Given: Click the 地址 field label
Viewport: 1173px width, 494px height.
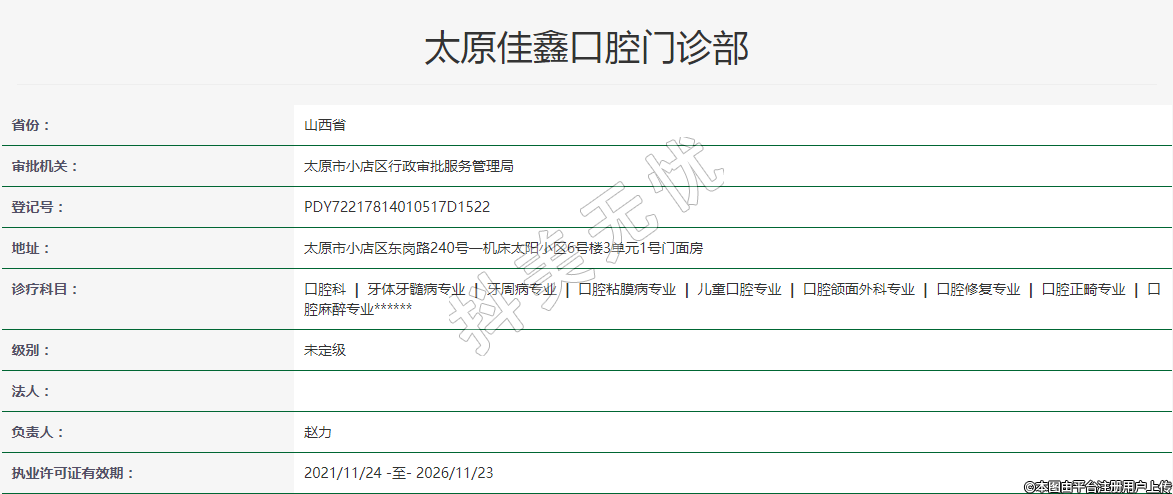Looking at the screenshot, I should coord(30,248).
